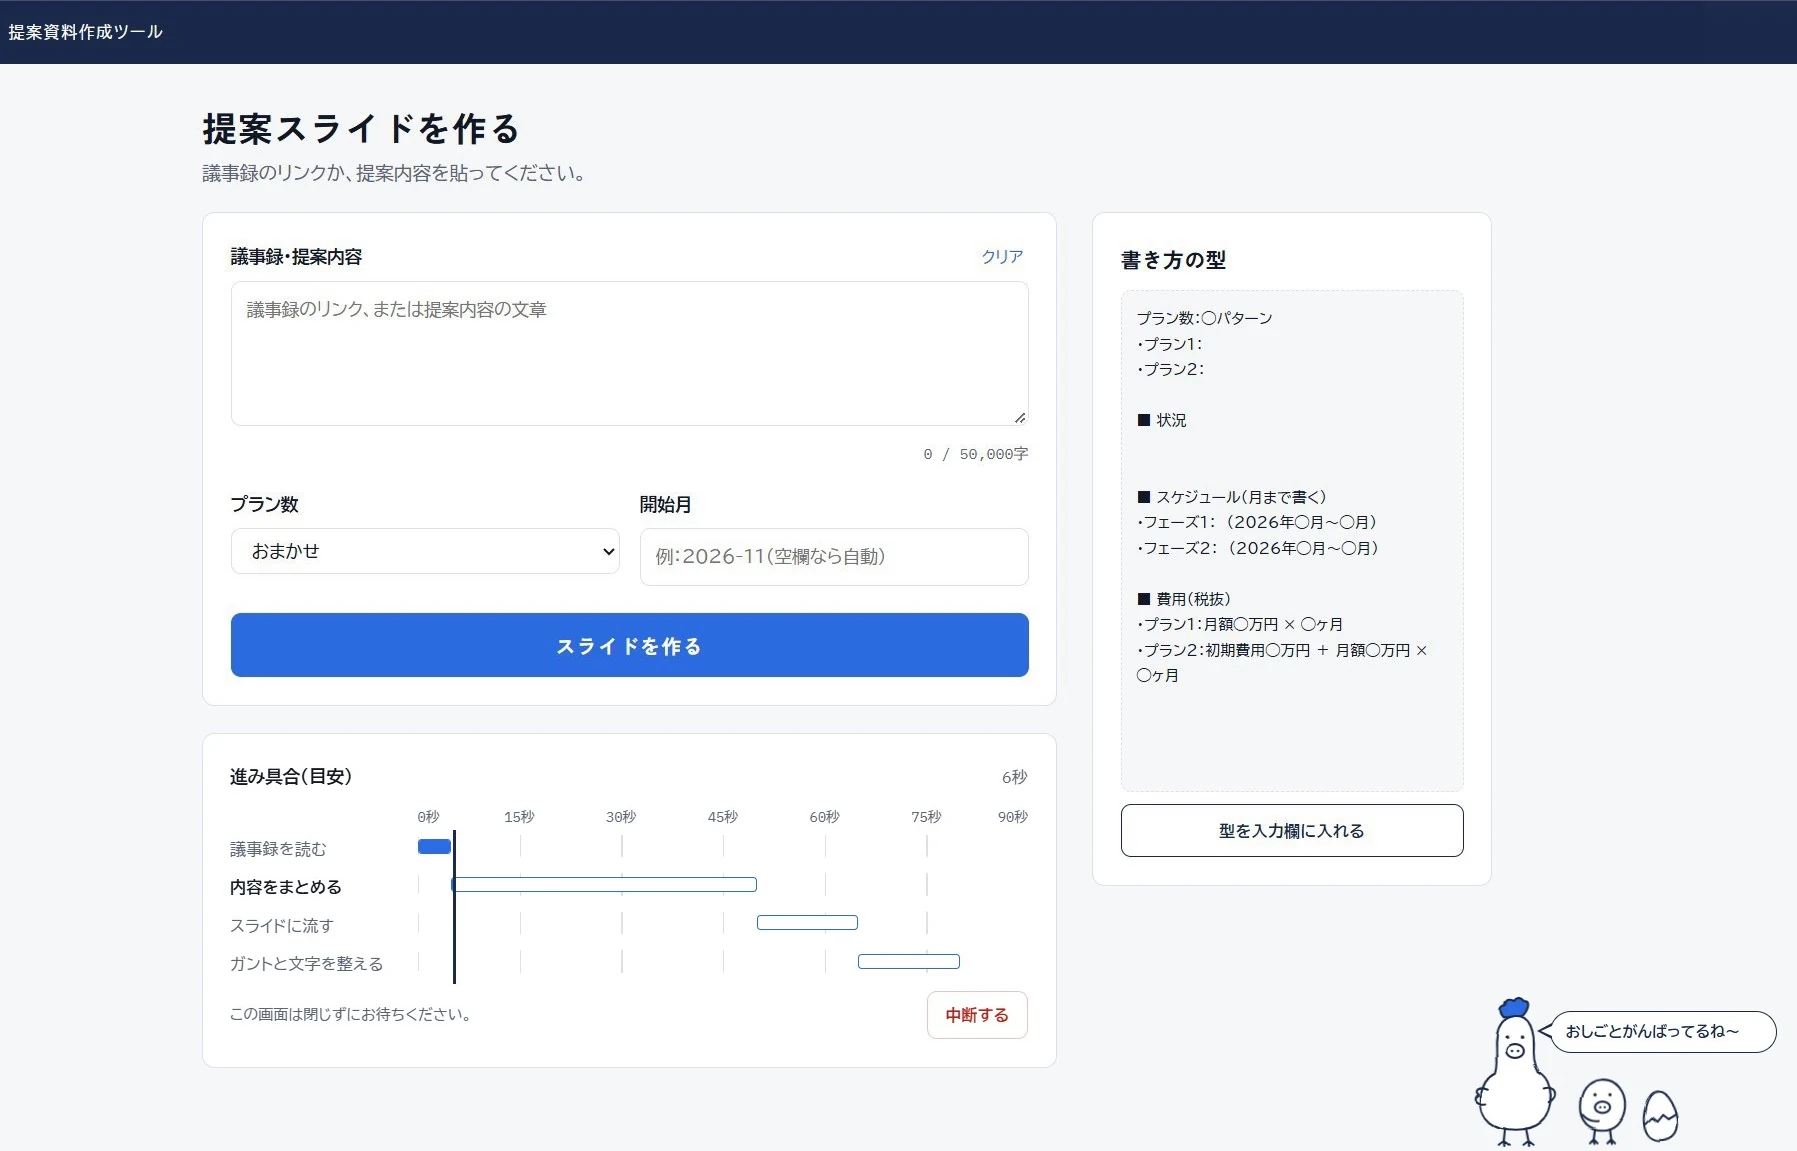Focus the 議事録・提案内容 text area
The width and height of the screenshot is (1797, 1151).
[629, 353]
